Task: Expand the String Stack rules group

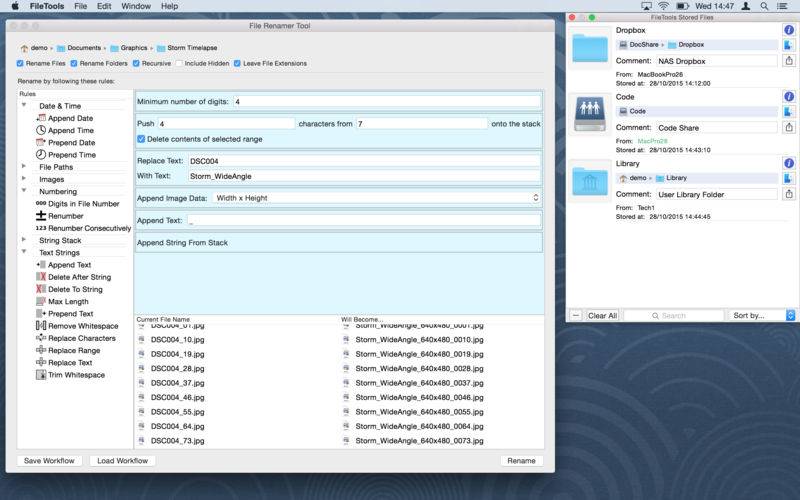Action: point(23,239)
